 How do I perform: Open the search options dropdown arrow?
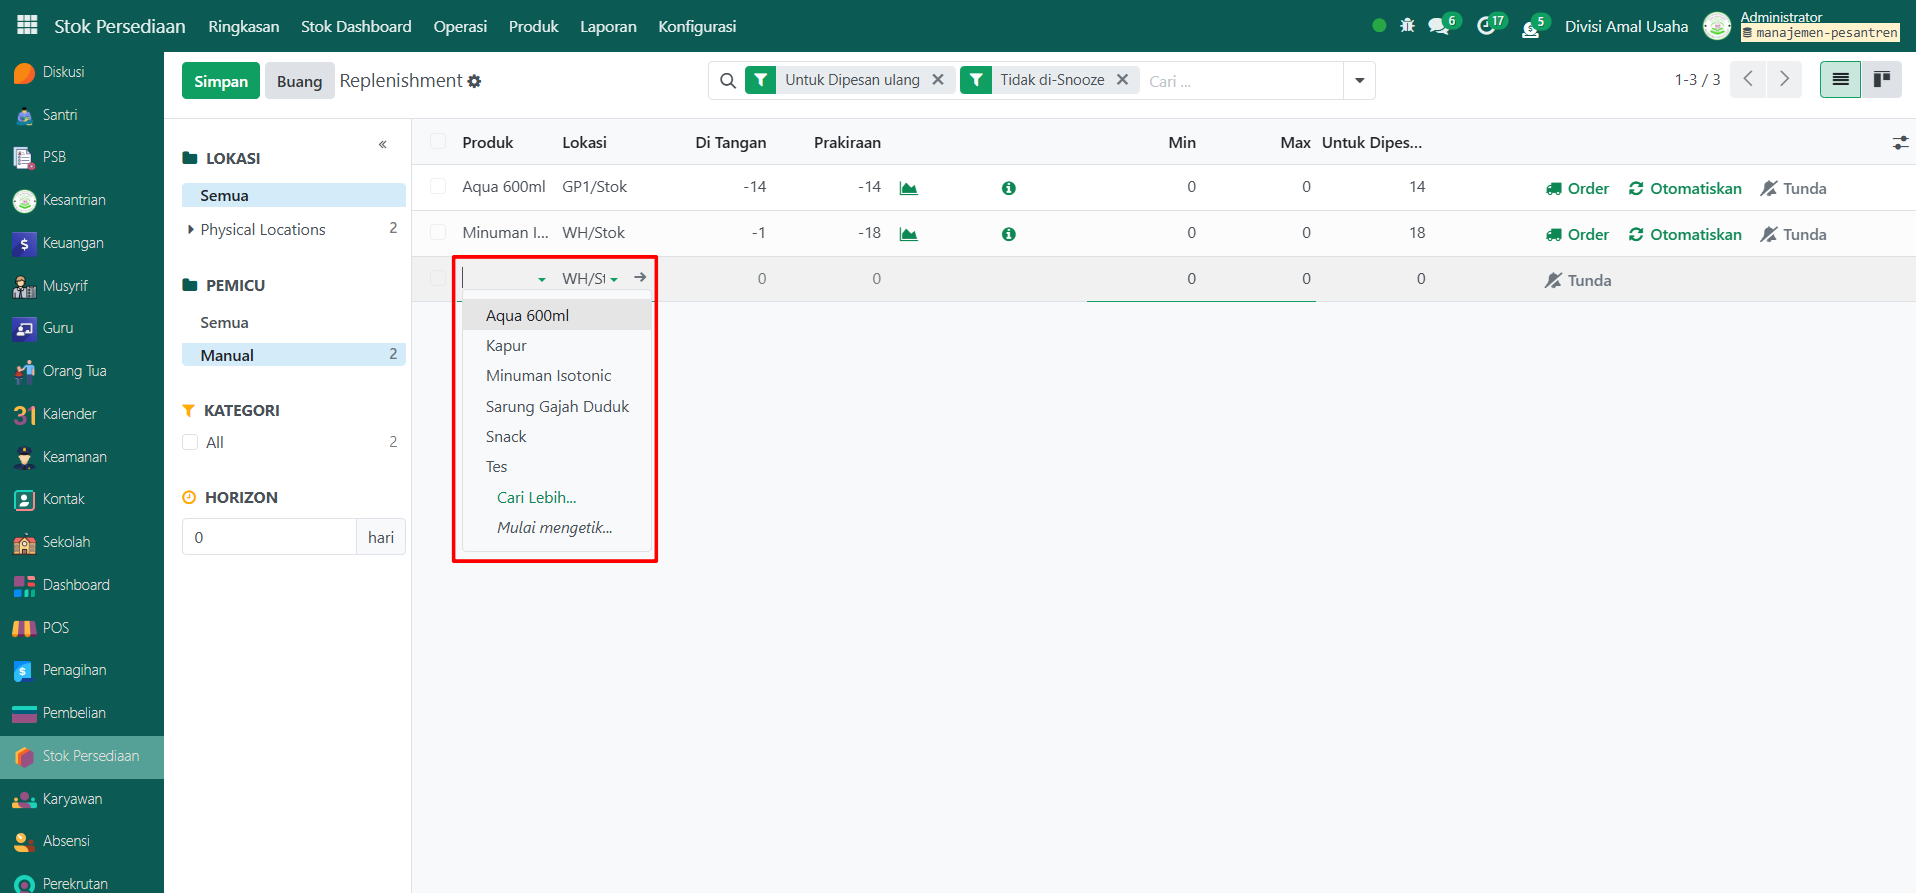coord(1359,81)
